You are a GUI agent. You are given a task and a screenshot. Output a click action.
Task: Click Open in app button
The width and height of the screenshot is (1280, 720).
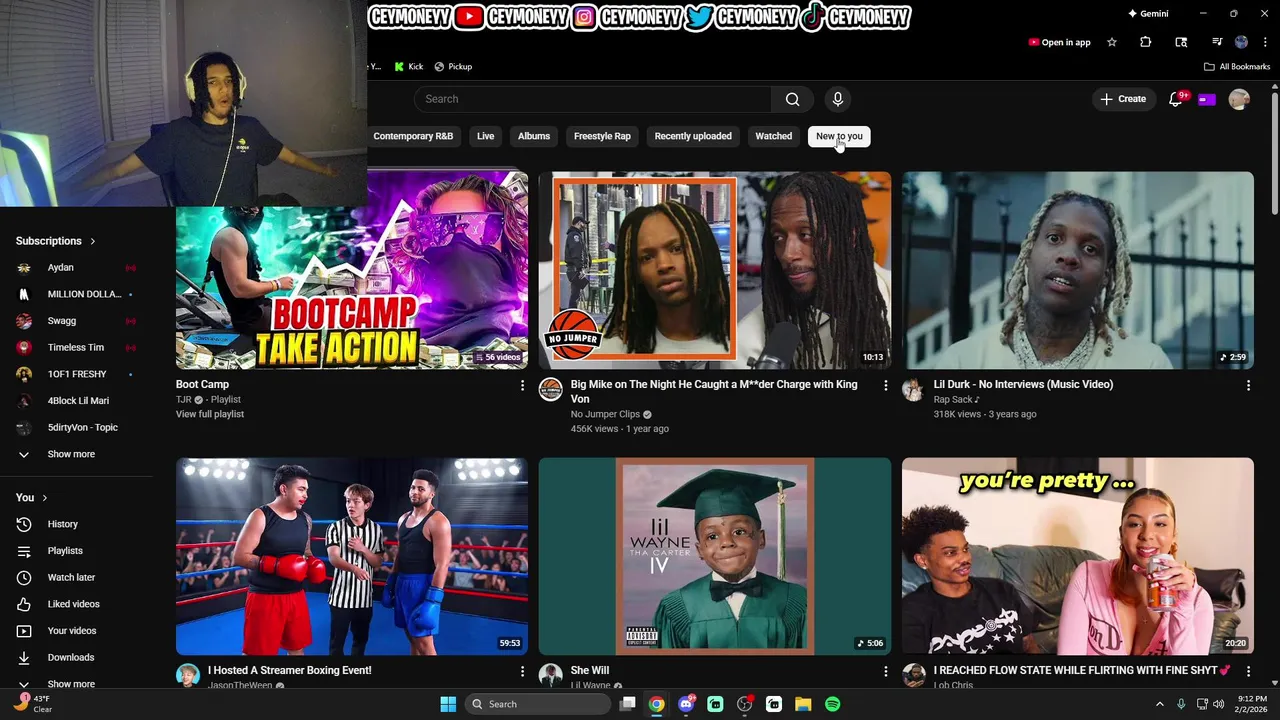1059,42
